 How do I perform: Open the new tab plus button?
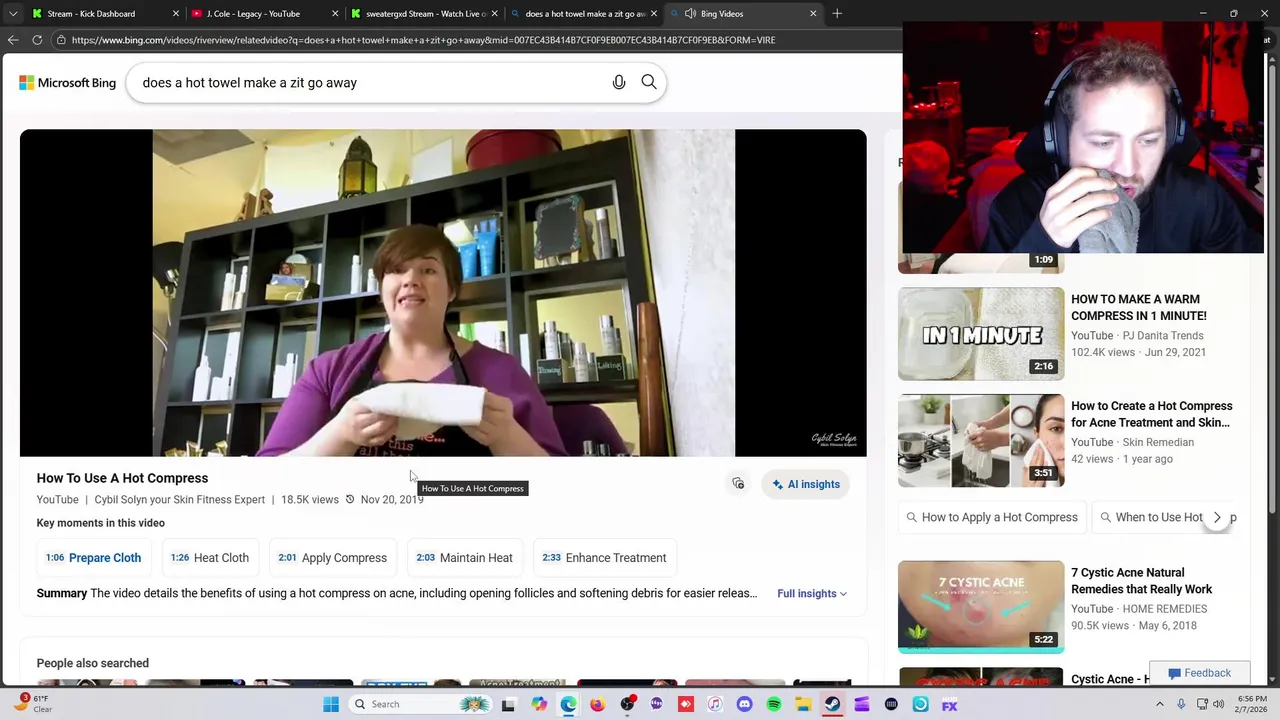click(837, 14)
